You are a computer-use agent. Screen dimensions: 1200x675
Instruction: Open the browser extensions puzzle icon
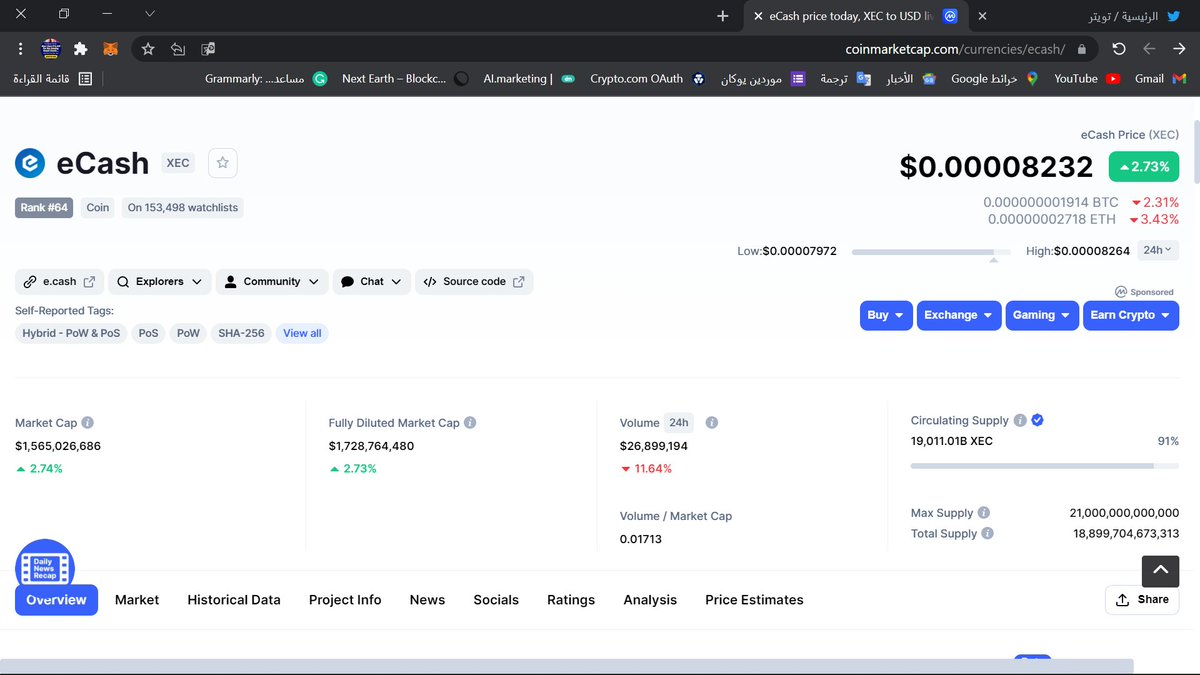81,48
